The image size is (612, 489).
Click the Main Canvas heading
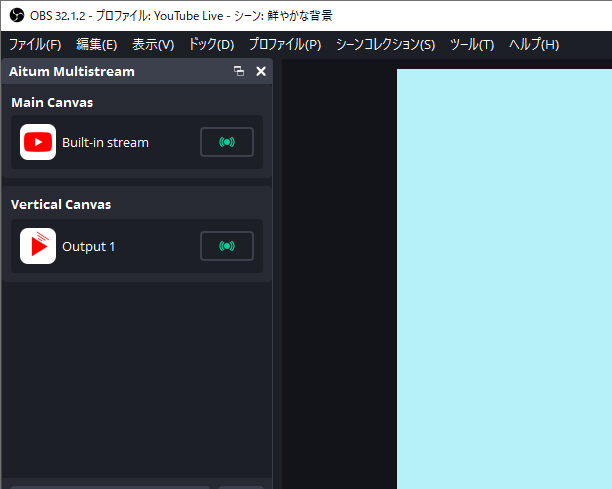click(x=52, y=103)
